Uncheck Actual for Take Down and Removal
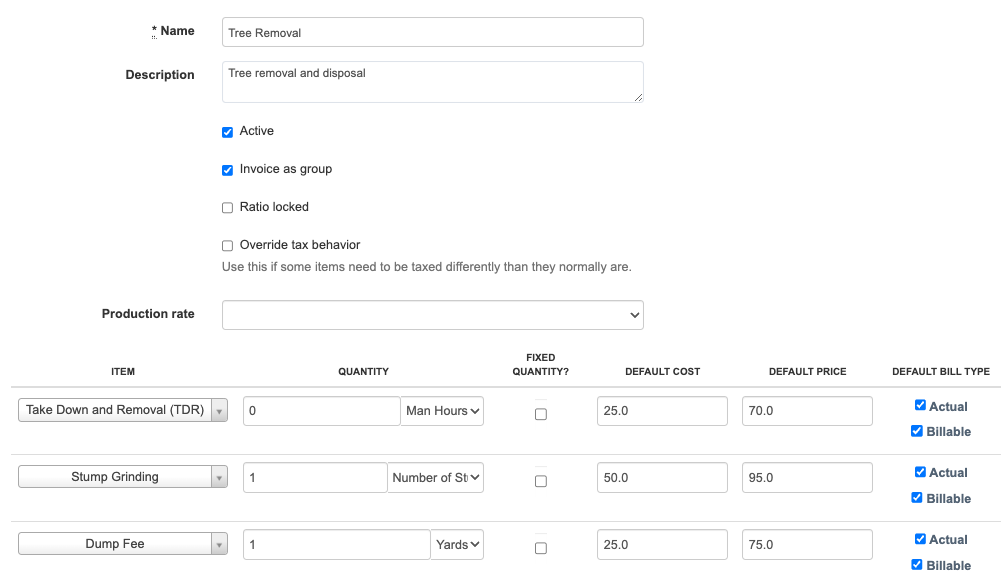 [x=920, y=405]
